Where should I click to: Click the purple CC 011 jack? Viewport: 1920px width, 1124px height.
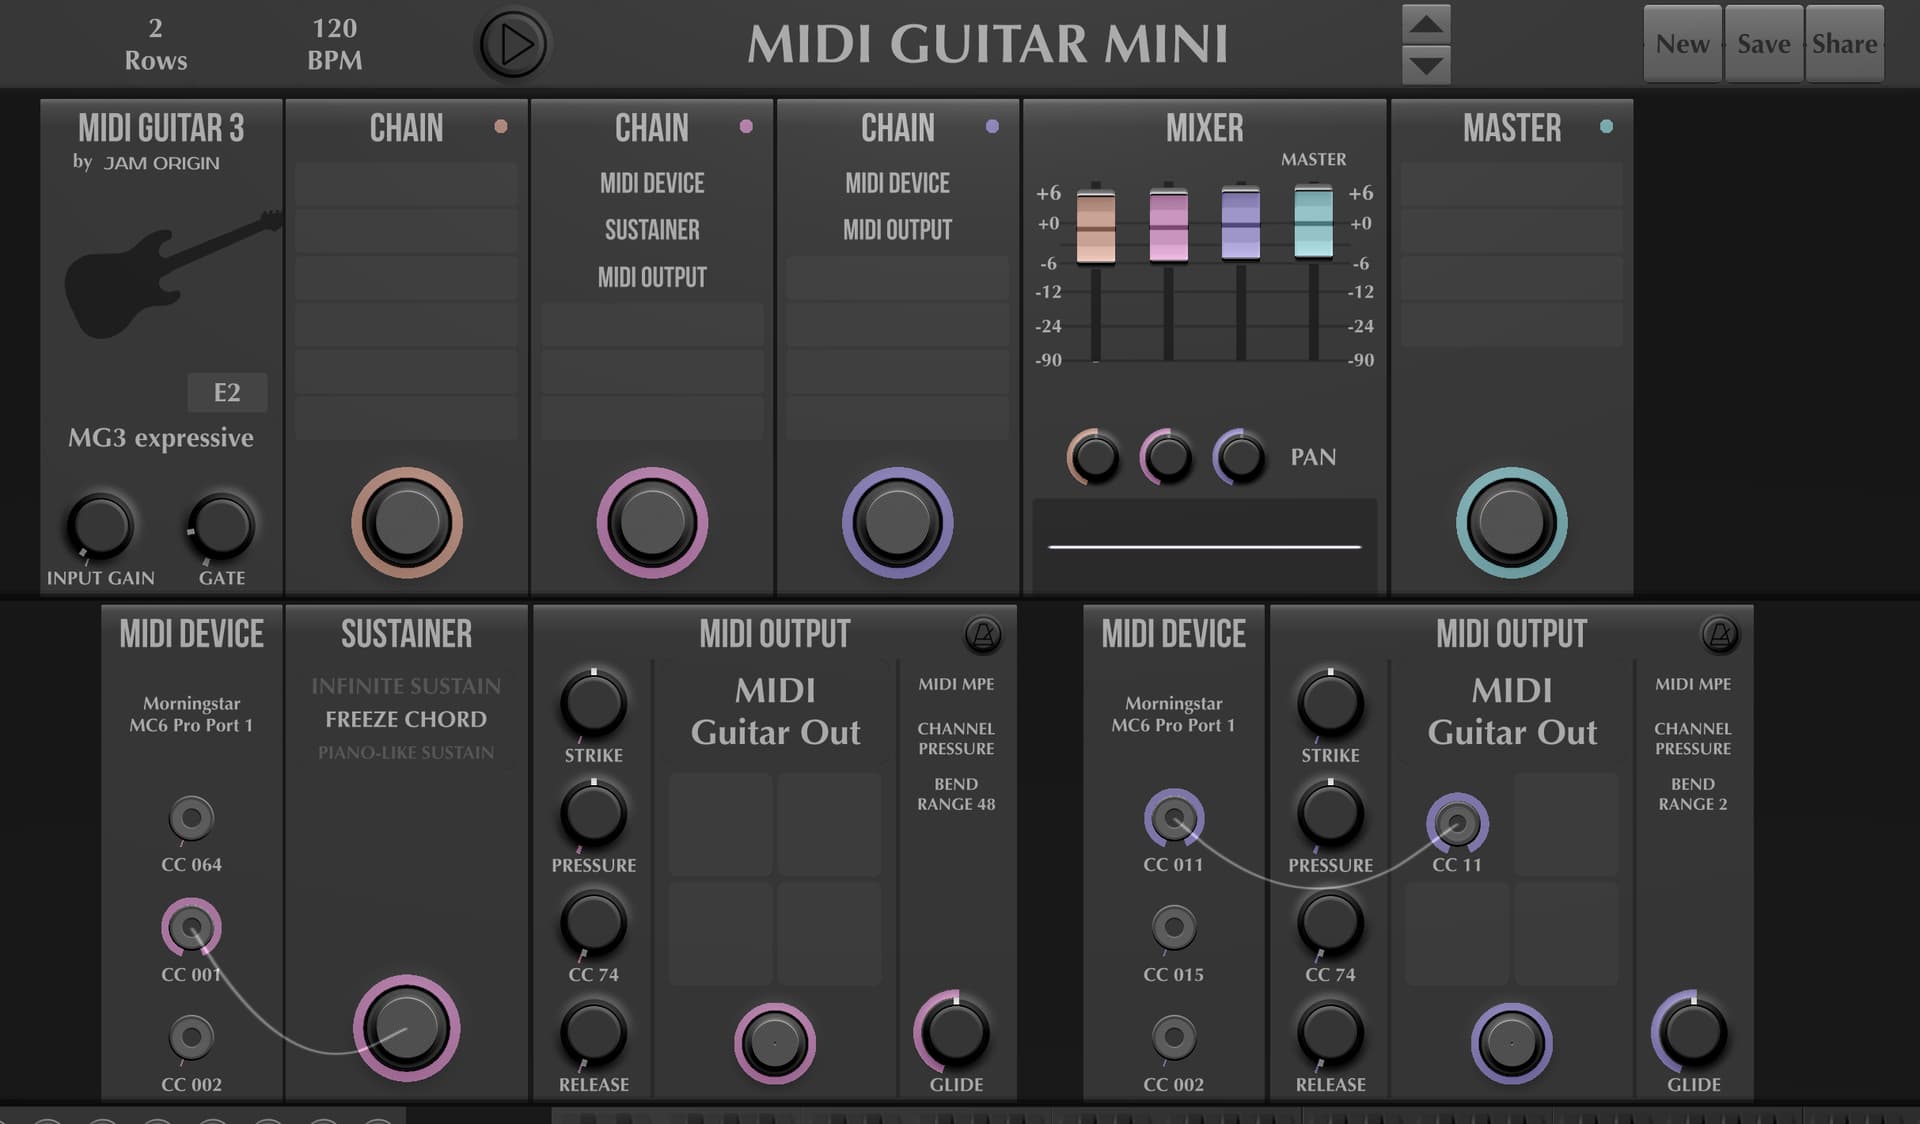click(x=1174, y=819)
